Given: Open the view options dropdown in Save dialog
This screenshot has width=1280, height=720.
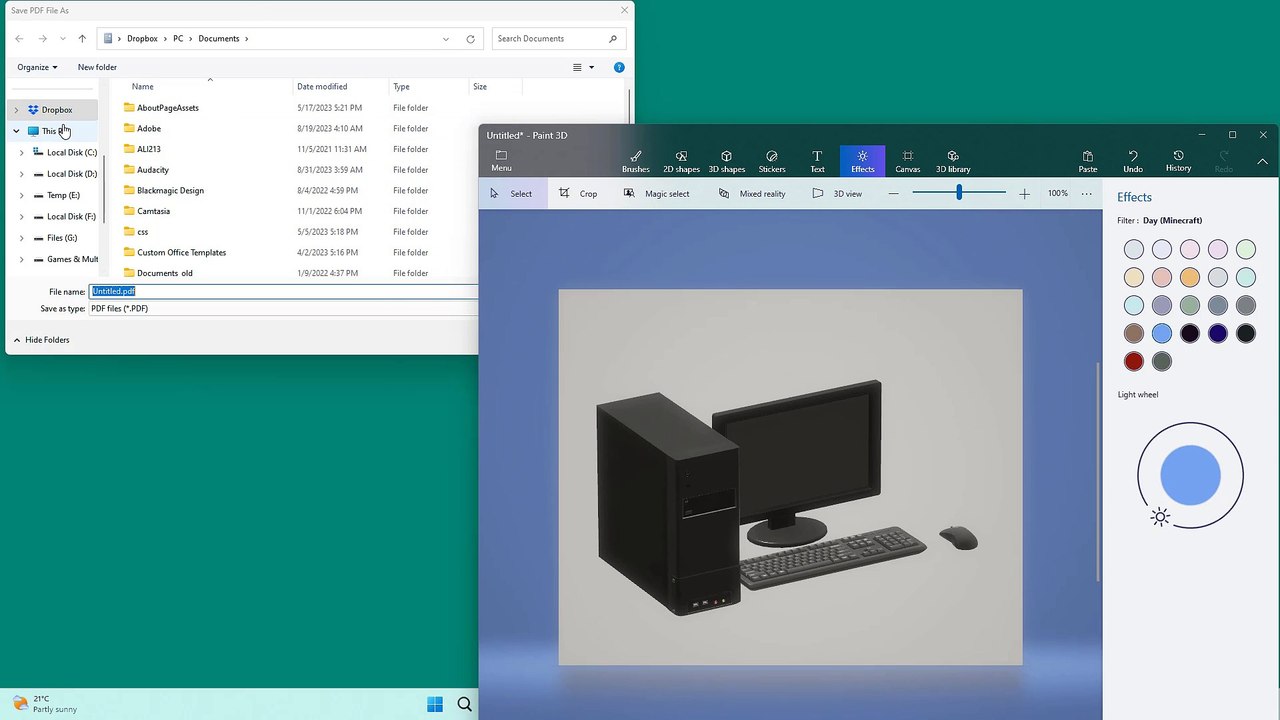Looking at the screenshot, I should [x=591, y=67].
